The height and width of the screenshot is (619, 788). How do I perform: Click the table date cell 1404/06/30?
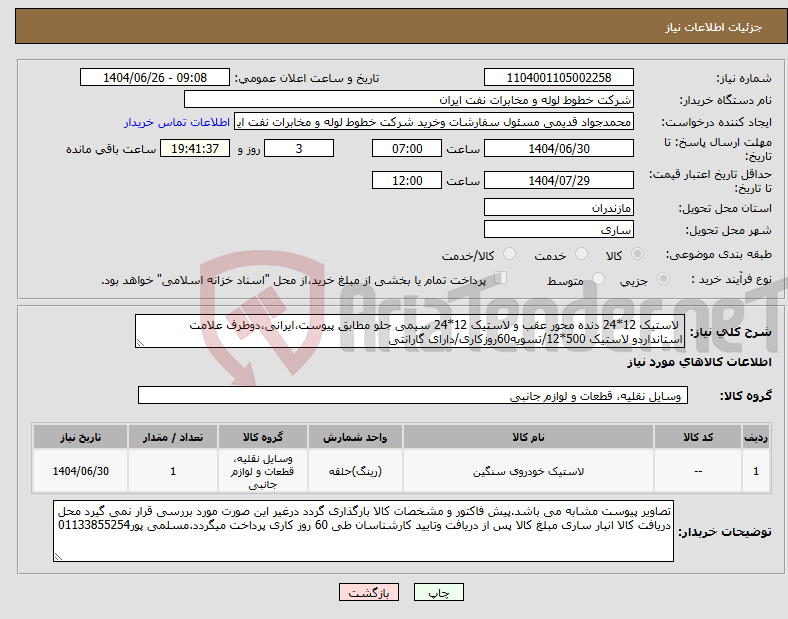[80, 471]
